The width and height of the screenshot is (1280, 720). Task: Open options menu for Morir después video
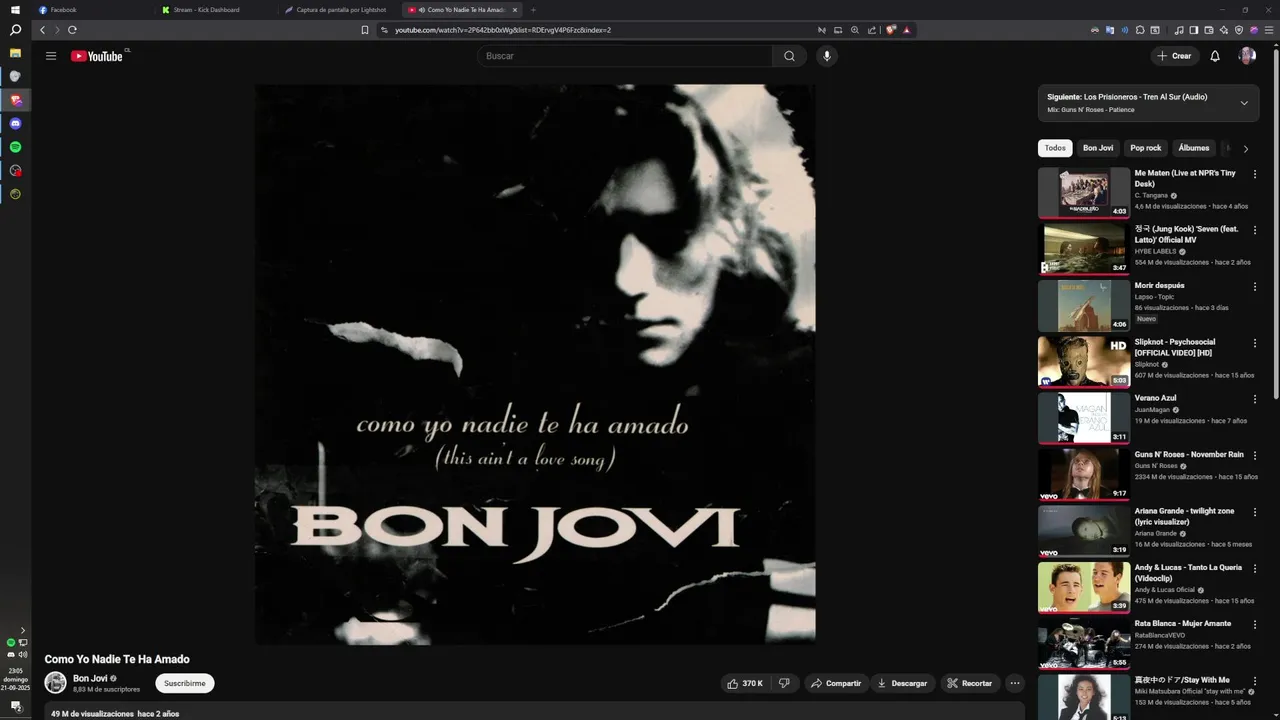pyautogui.click(x=1255, y=286)
